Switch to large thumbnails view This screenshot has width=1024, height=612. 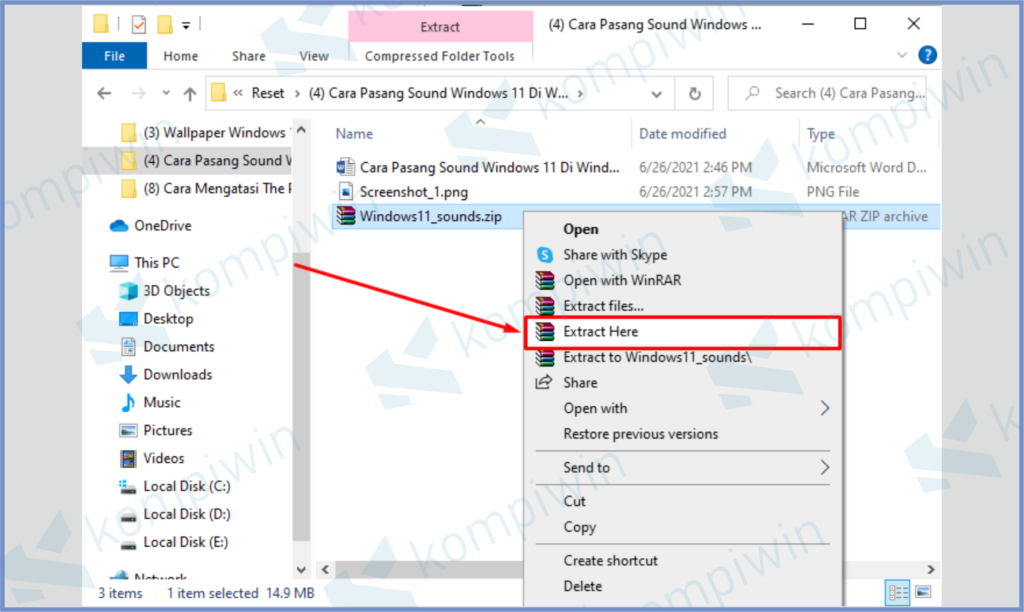click(923, 592)
